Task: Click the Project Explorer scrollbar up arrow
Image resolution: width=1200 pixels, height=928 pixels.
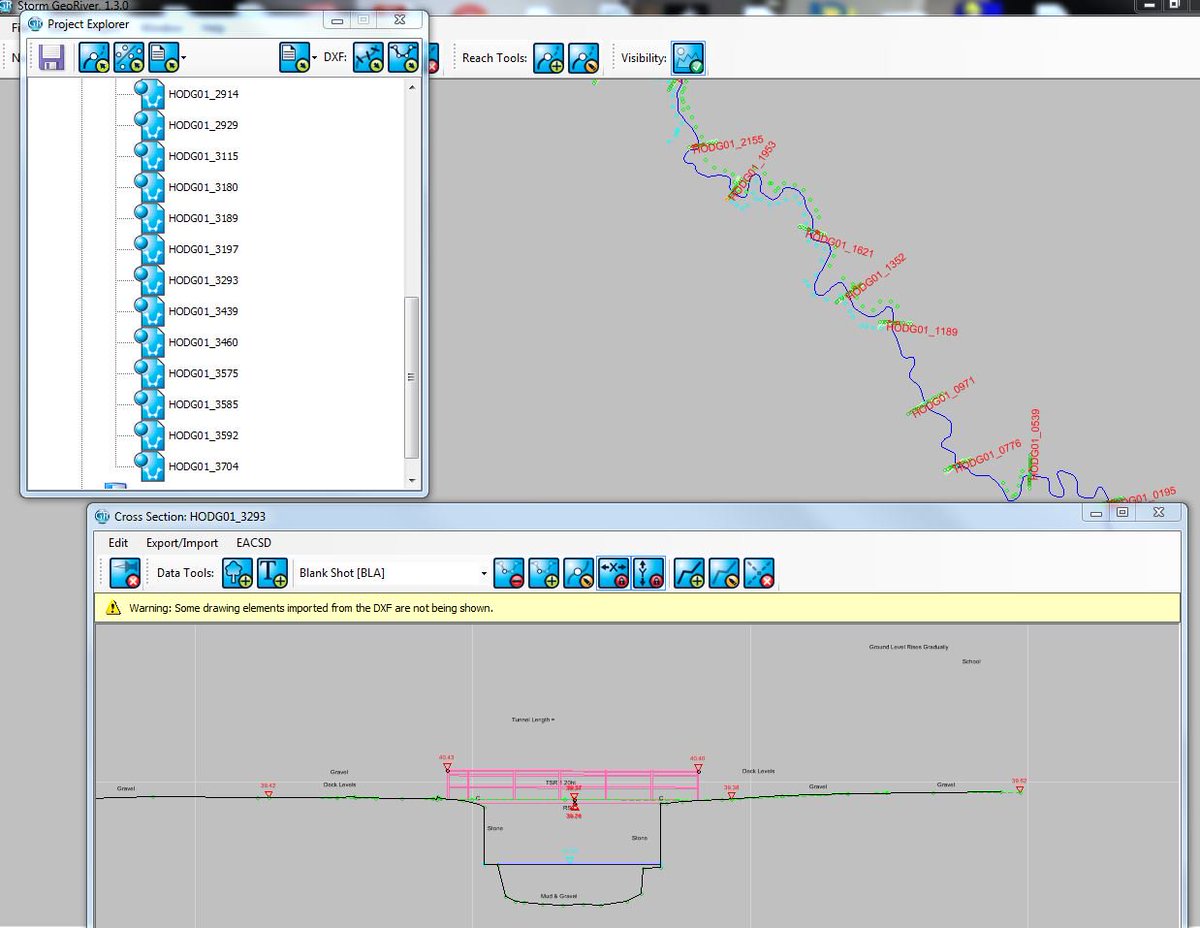Action: point(410,89)
